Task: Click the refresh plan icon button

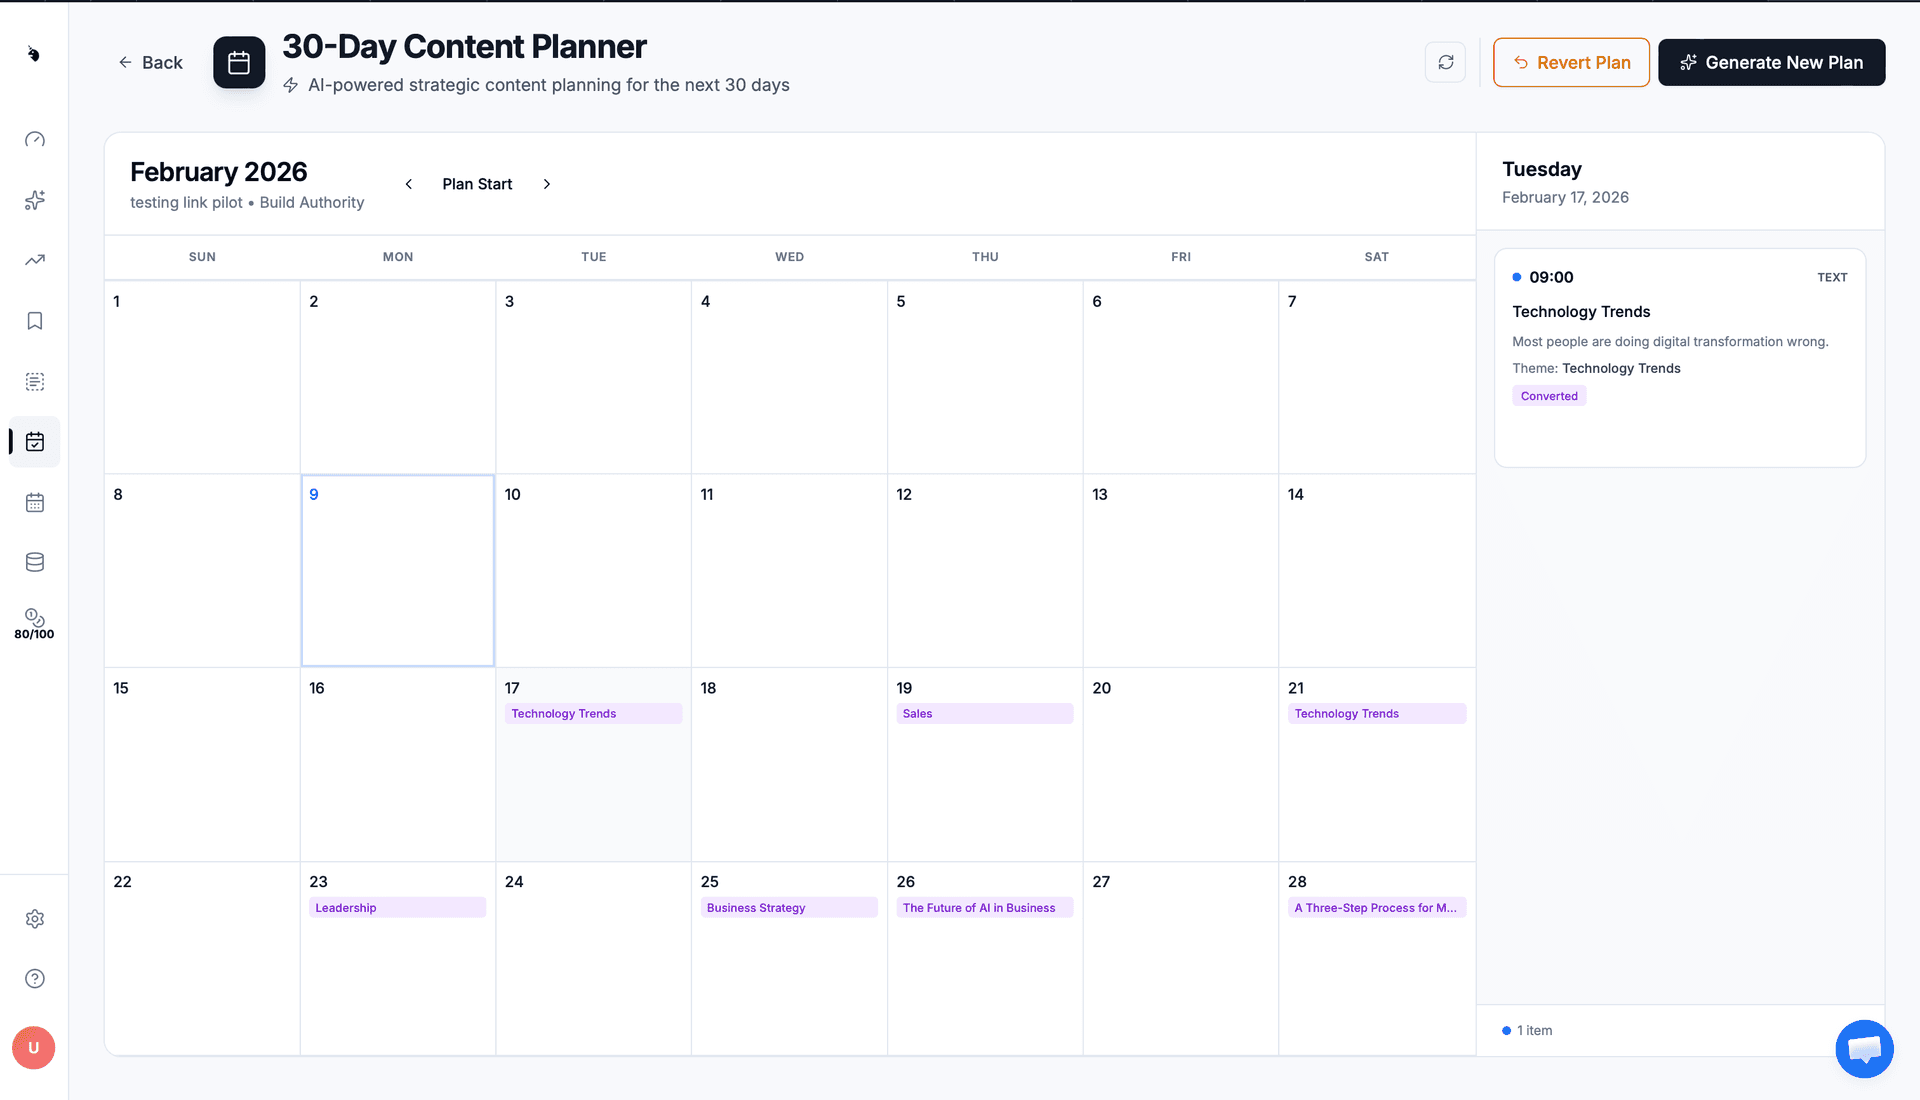Action: 1445,62
